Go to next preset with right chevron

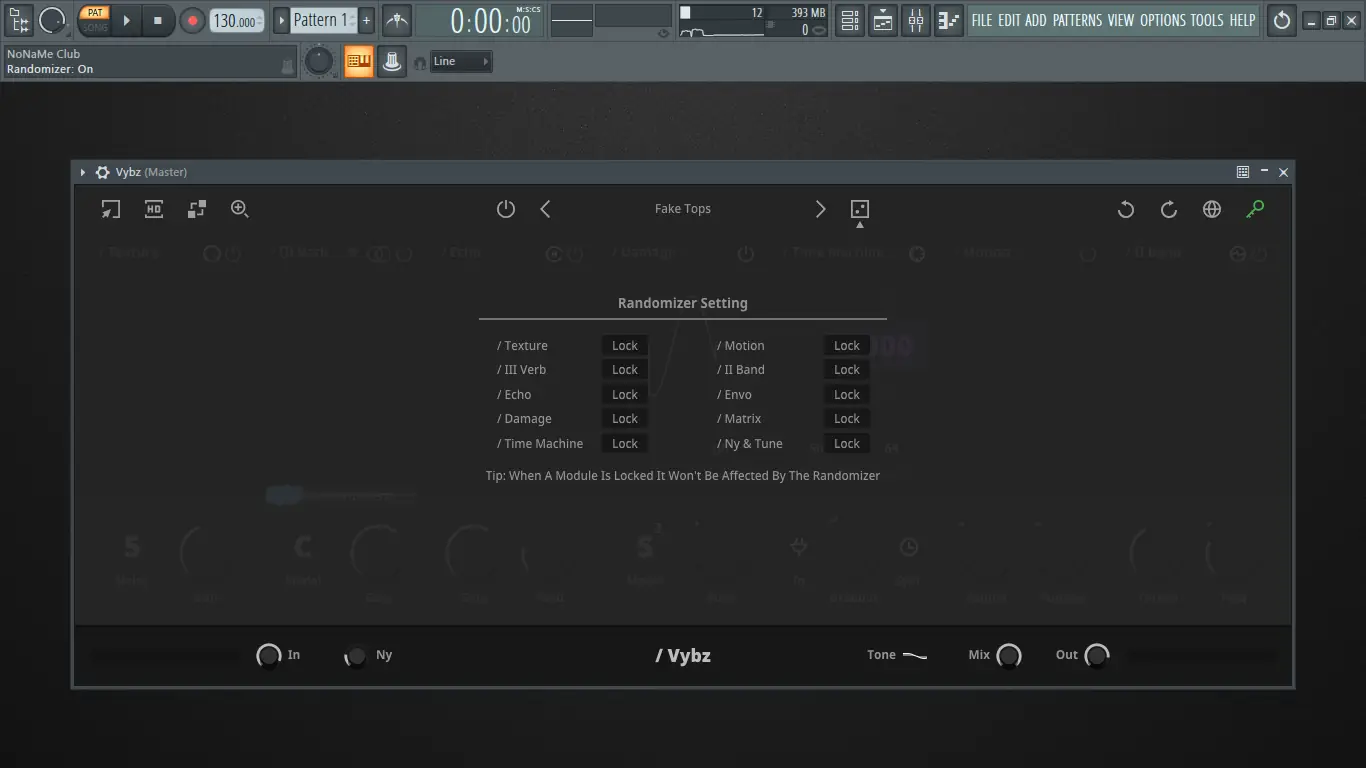click(821, 209)
